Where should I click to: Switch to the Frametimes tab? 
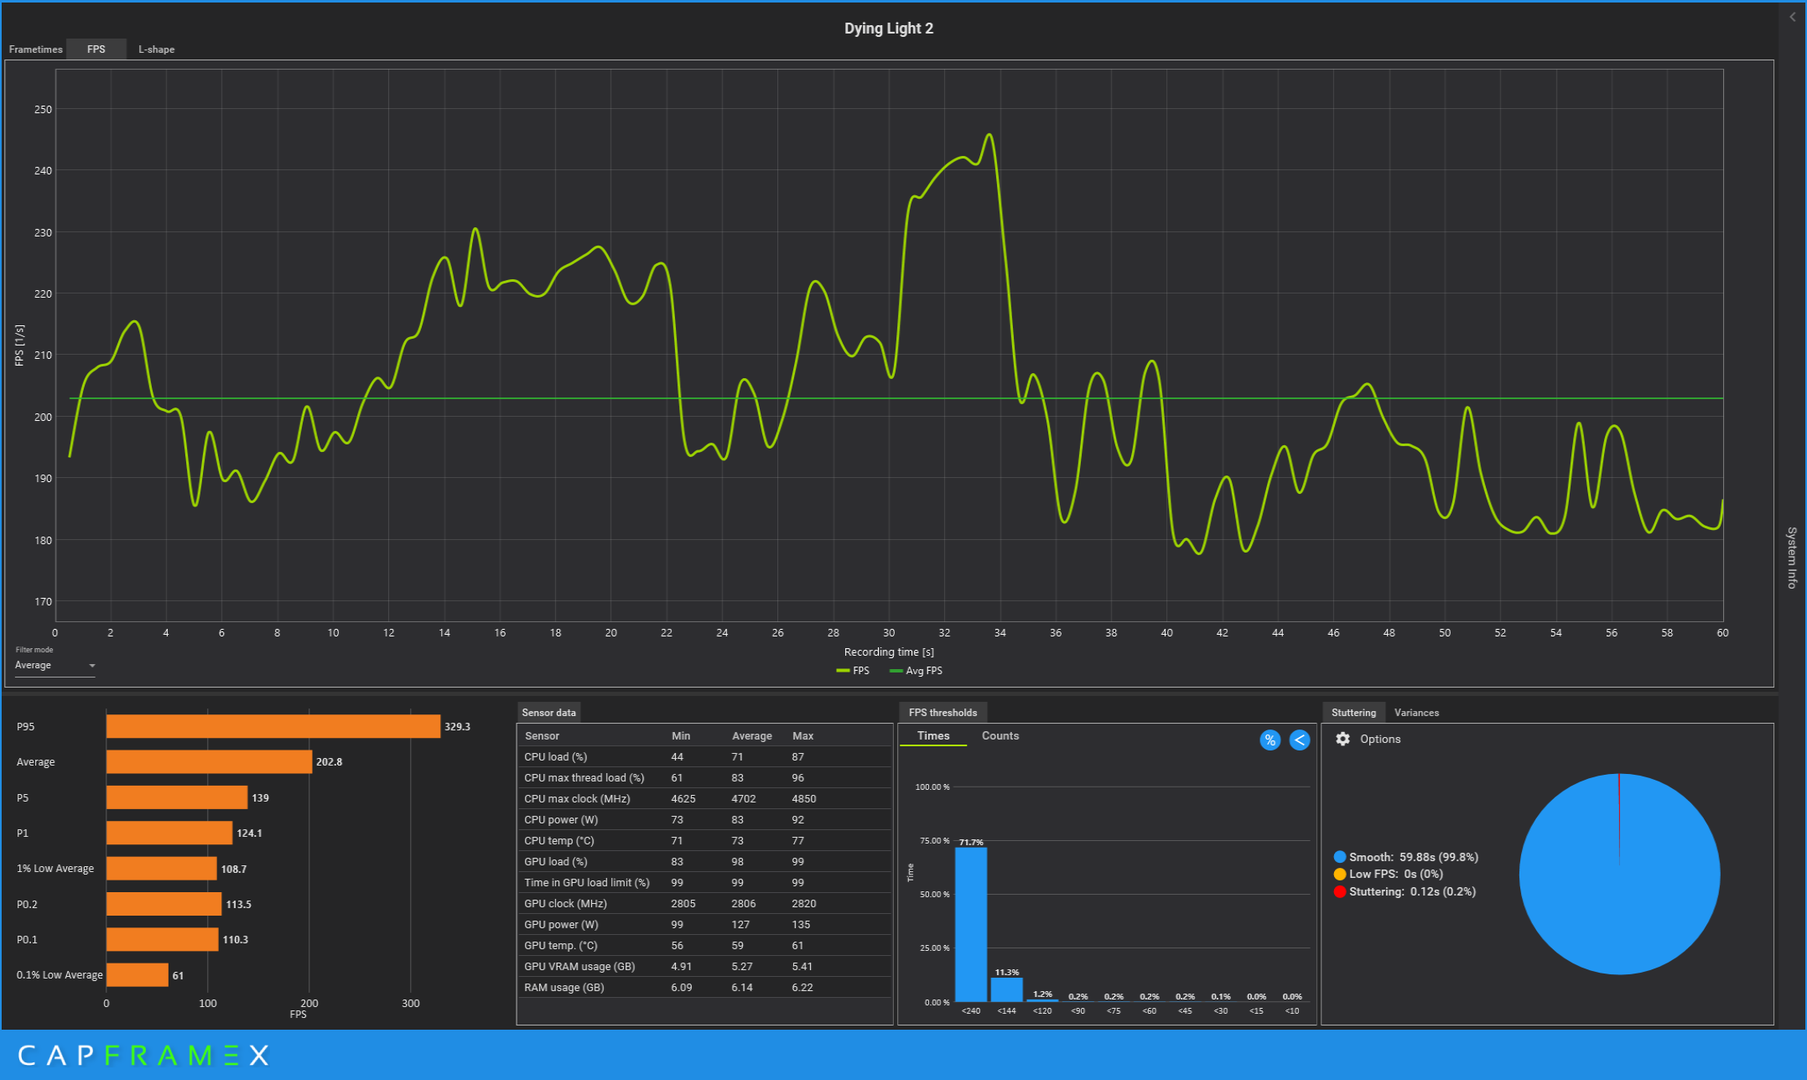(36, 49)
